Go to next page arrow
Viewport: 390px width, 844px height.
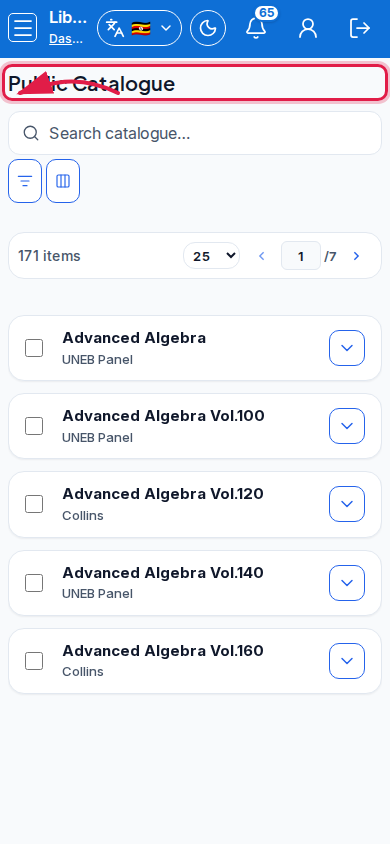[356, 256]
